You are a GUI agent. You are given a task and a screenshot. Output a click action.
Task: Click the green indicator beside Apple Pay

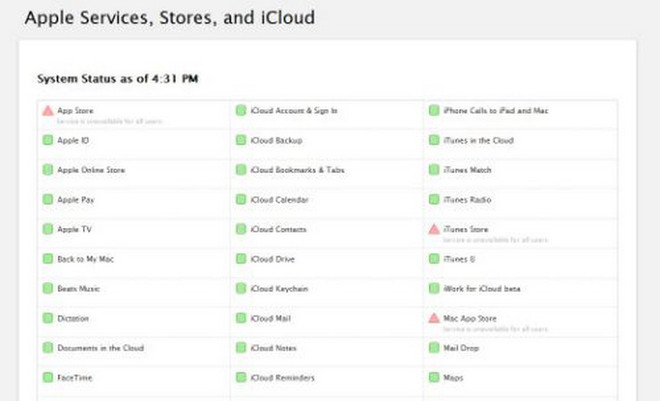(48, 200)
